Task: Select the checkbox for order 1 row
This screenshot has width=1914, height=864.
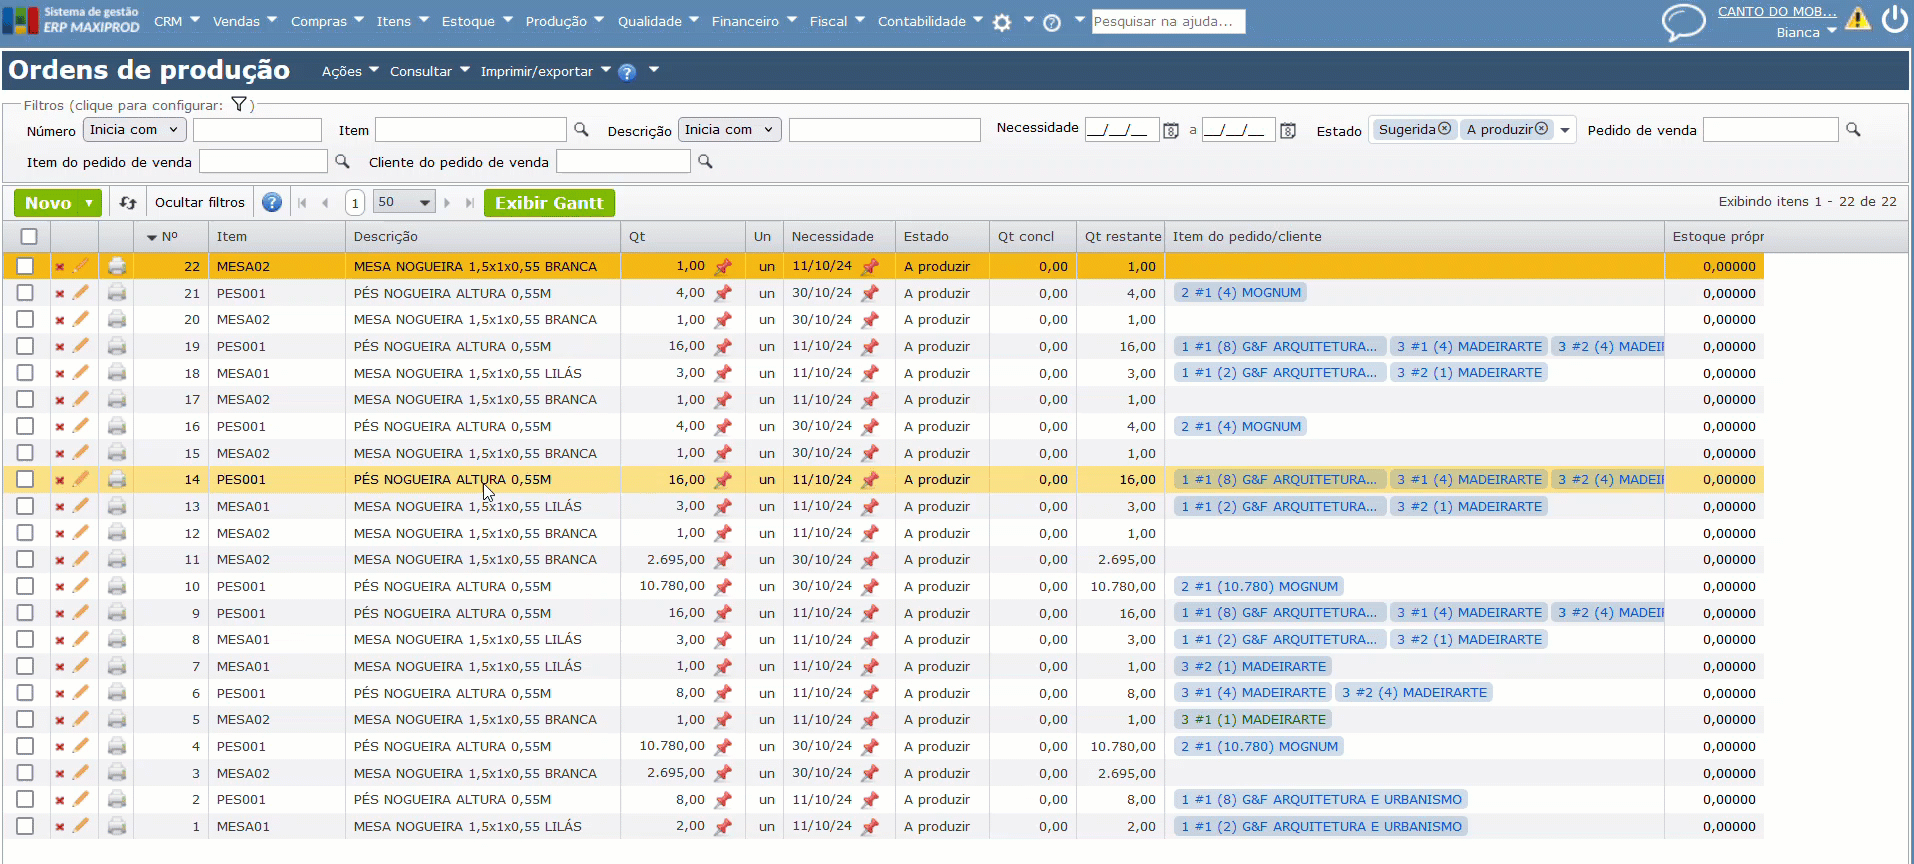Action: pyautogui.click(x=26, y=826)
